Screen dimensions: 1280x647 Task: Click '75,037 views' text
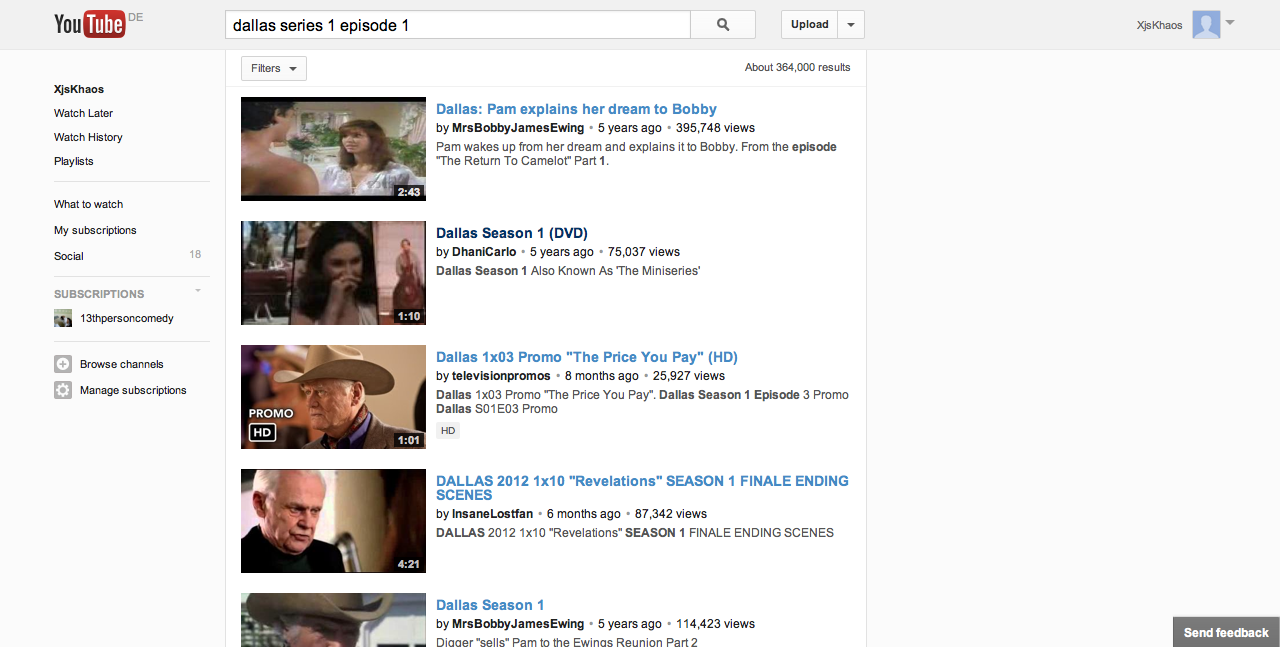pos(644,252)
